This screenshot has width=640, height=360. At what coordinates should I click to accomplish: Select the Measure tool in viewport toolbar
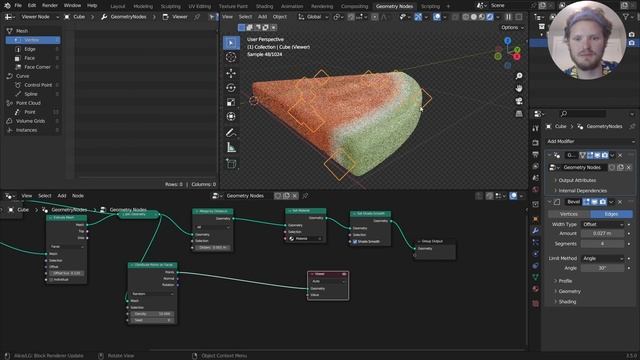[x=231, y=147]
